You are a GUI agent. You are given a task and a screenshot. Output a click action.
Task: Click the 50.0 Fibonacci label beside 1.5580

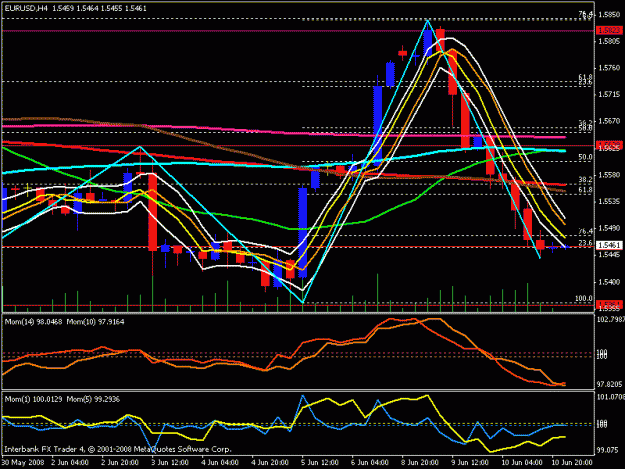[x=585, y=157]
